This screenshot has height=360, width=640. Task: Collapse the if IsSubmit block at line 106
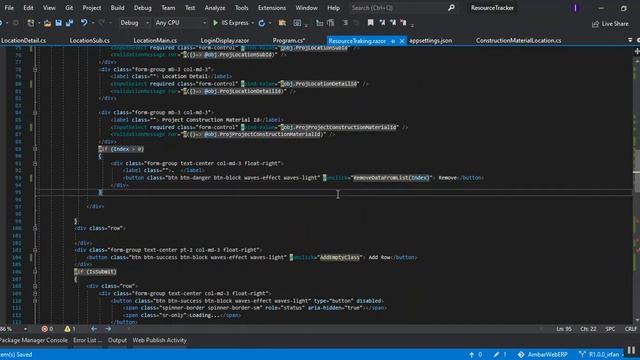pyautogui.click(x=35, y=271)
